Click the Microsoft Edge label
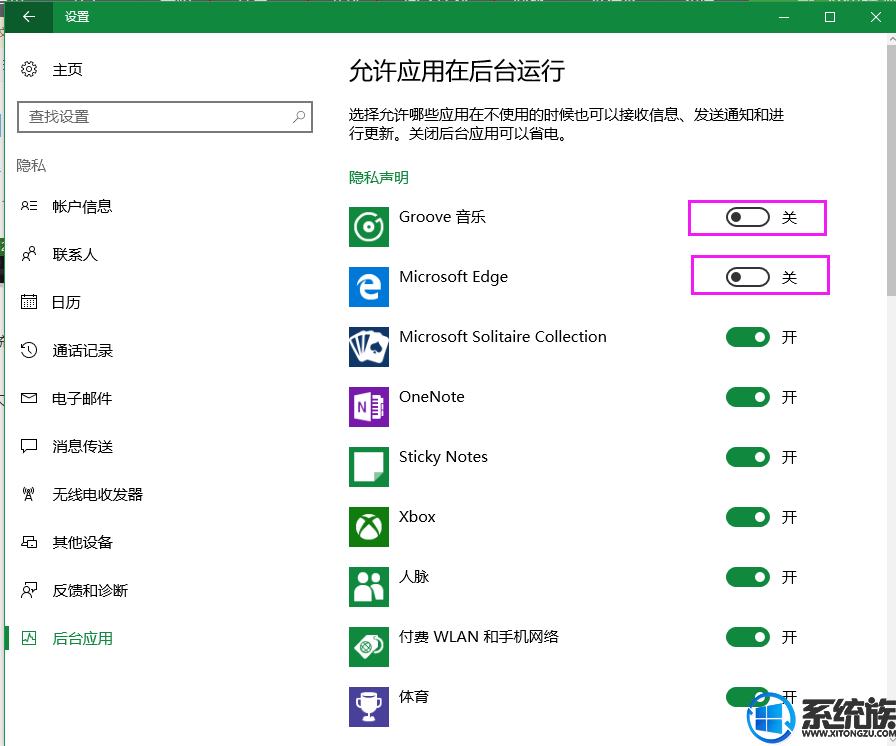This screenshot has height=746, width=896. (453, 277)
